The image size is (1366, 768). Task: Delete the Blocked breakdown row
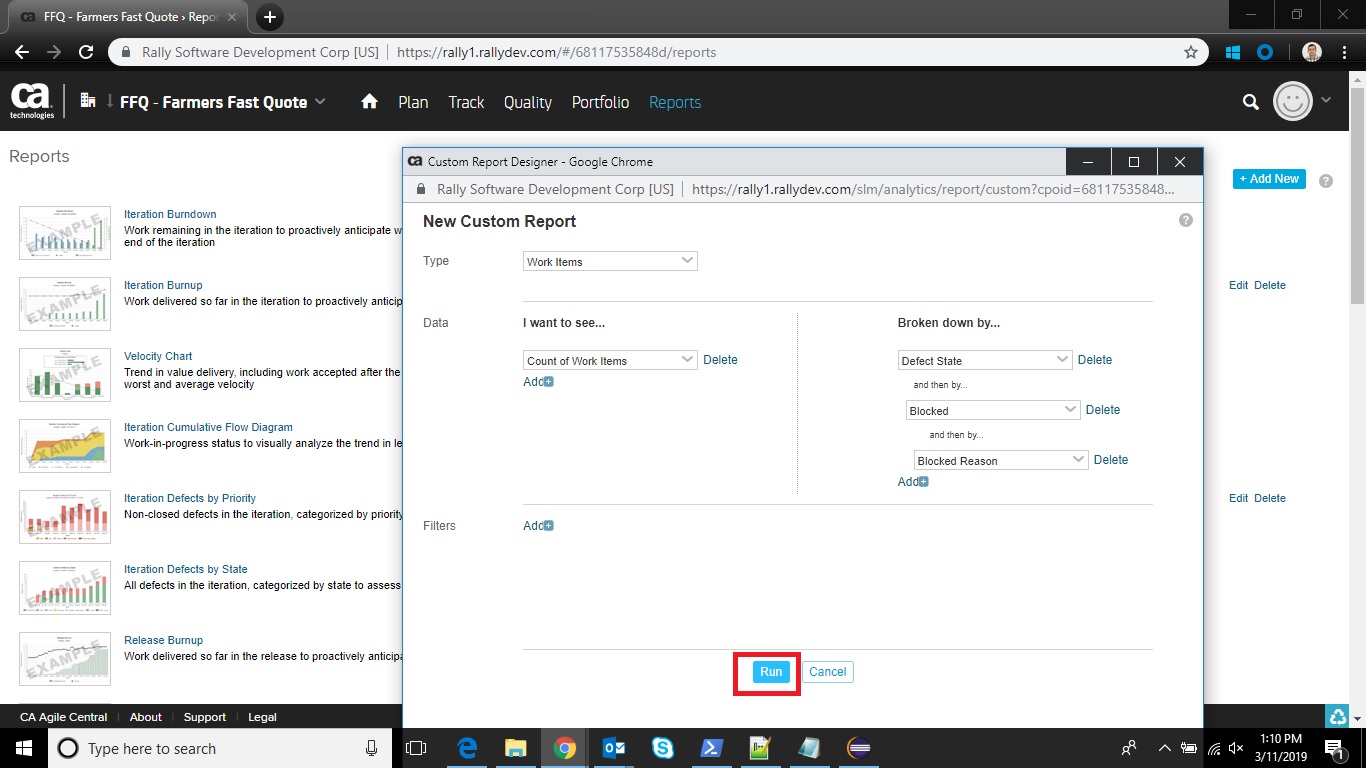[1103, 410]
